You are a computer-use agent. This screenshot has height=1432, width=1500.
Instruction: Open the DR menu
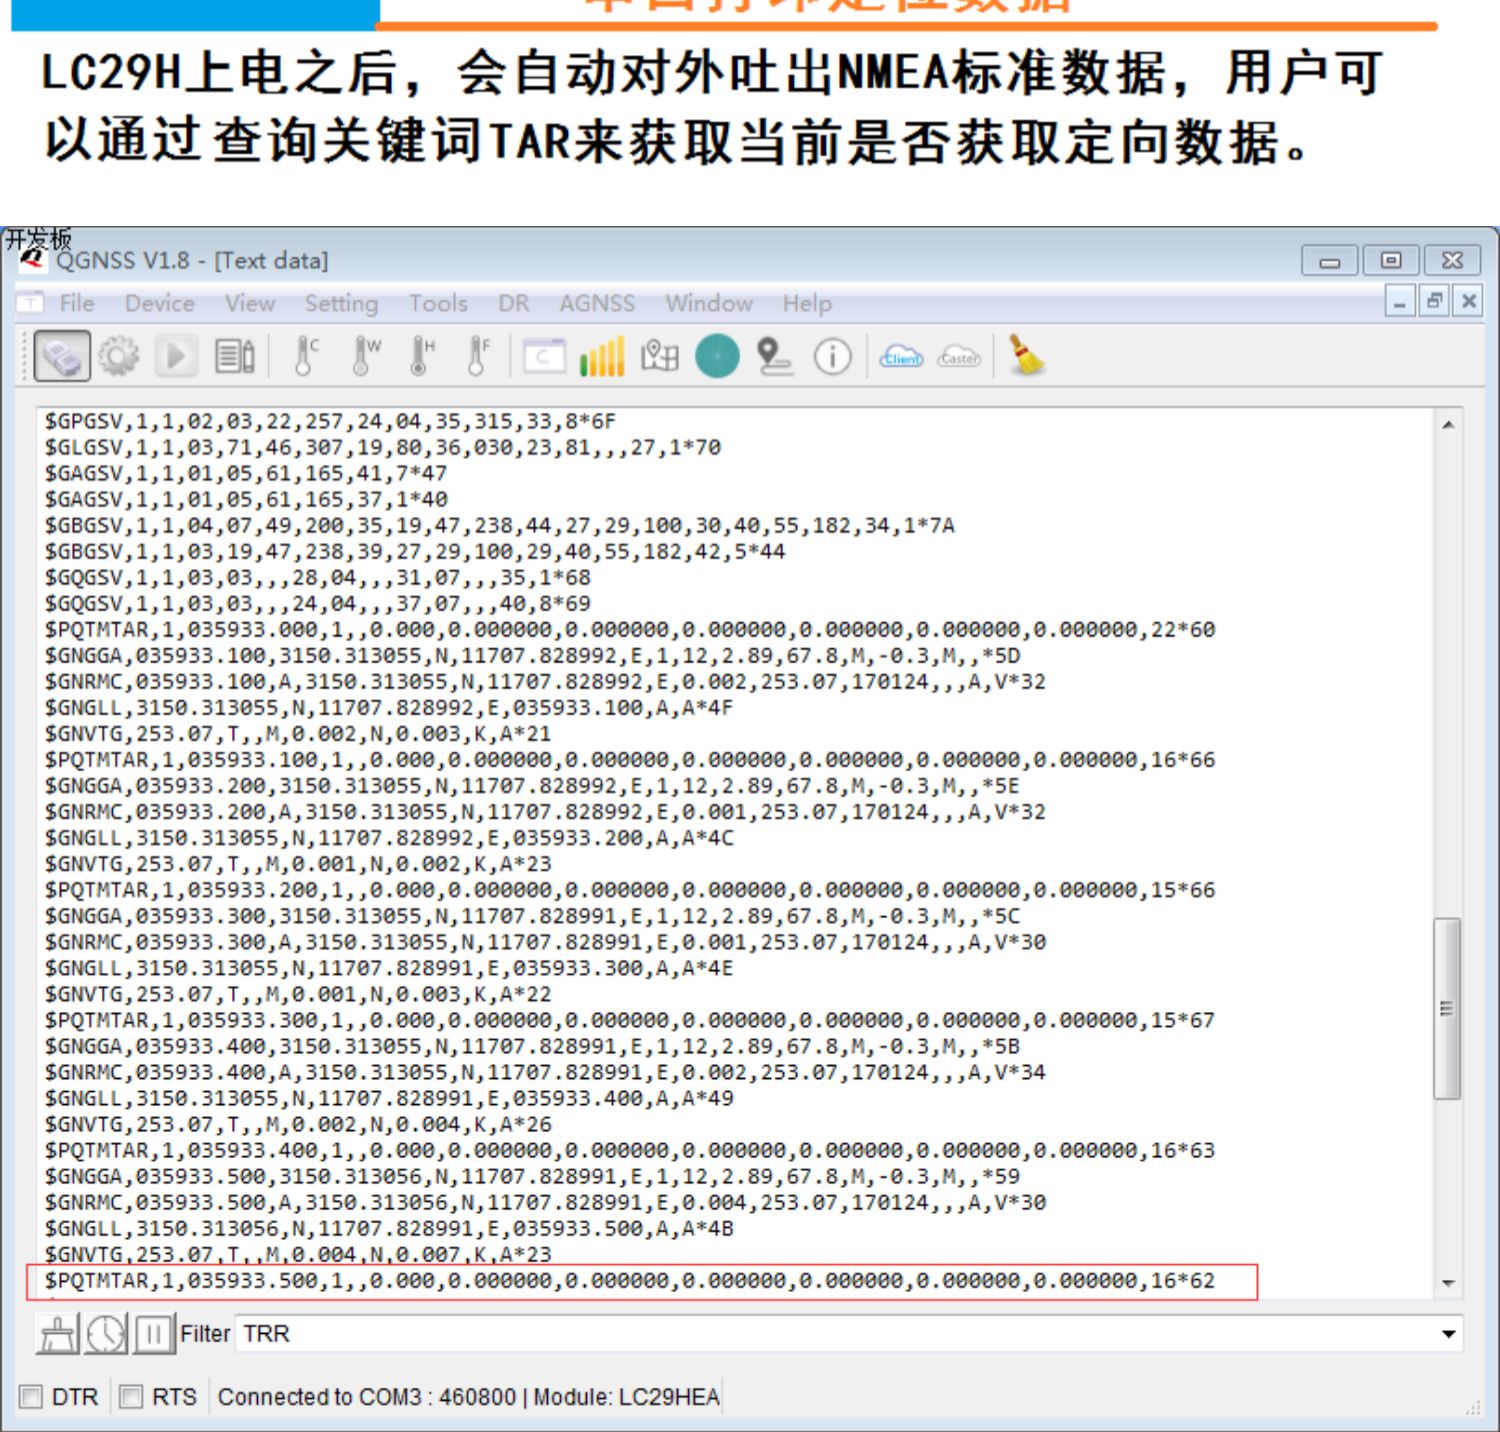[514, 303]
